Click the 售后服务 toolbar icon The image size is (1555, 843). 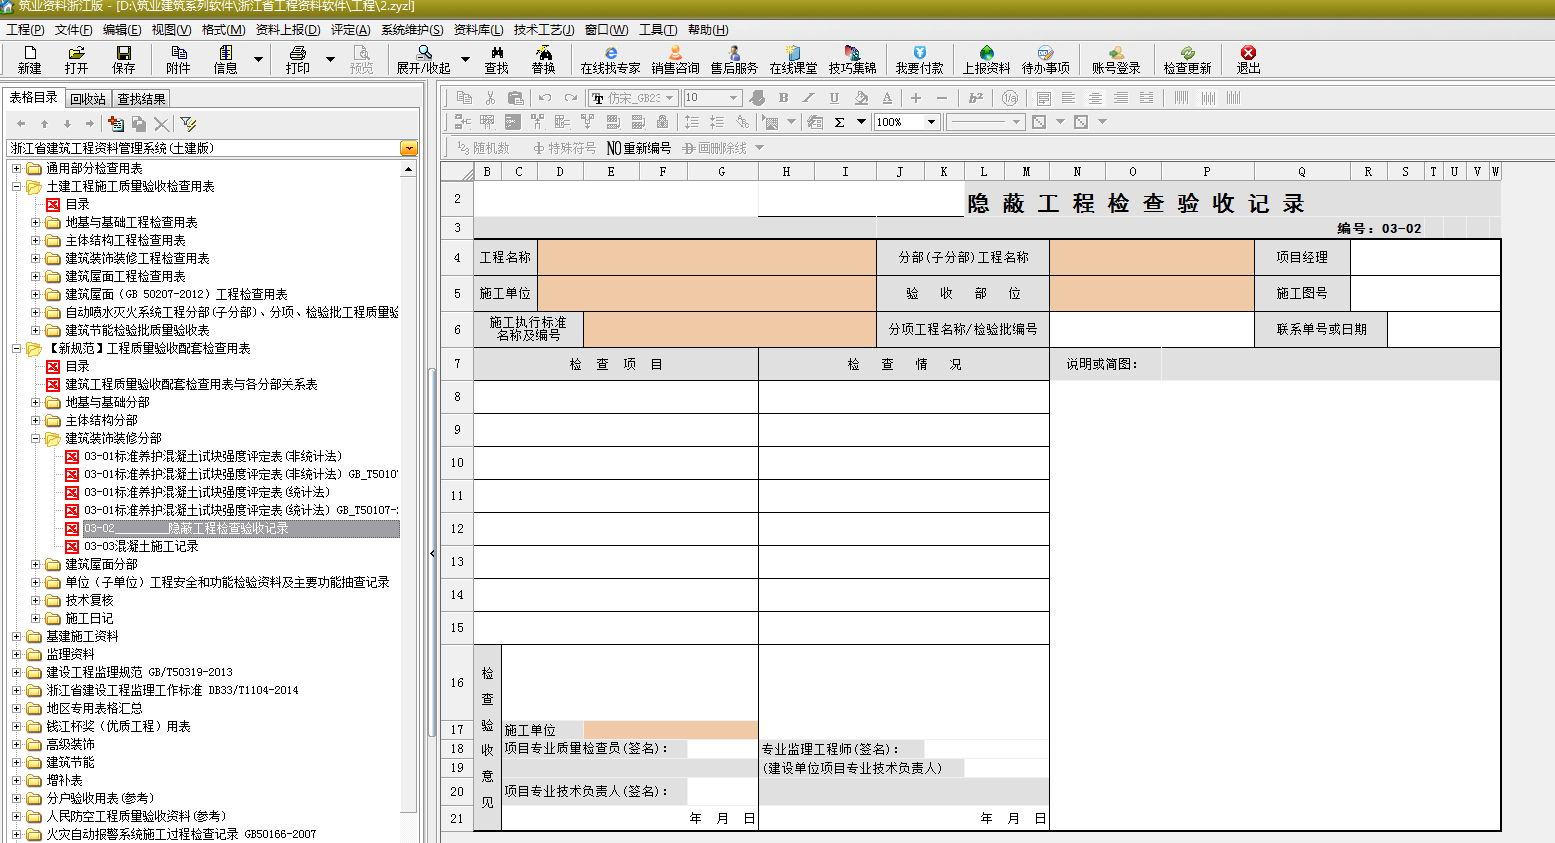(x=734, y=59)
